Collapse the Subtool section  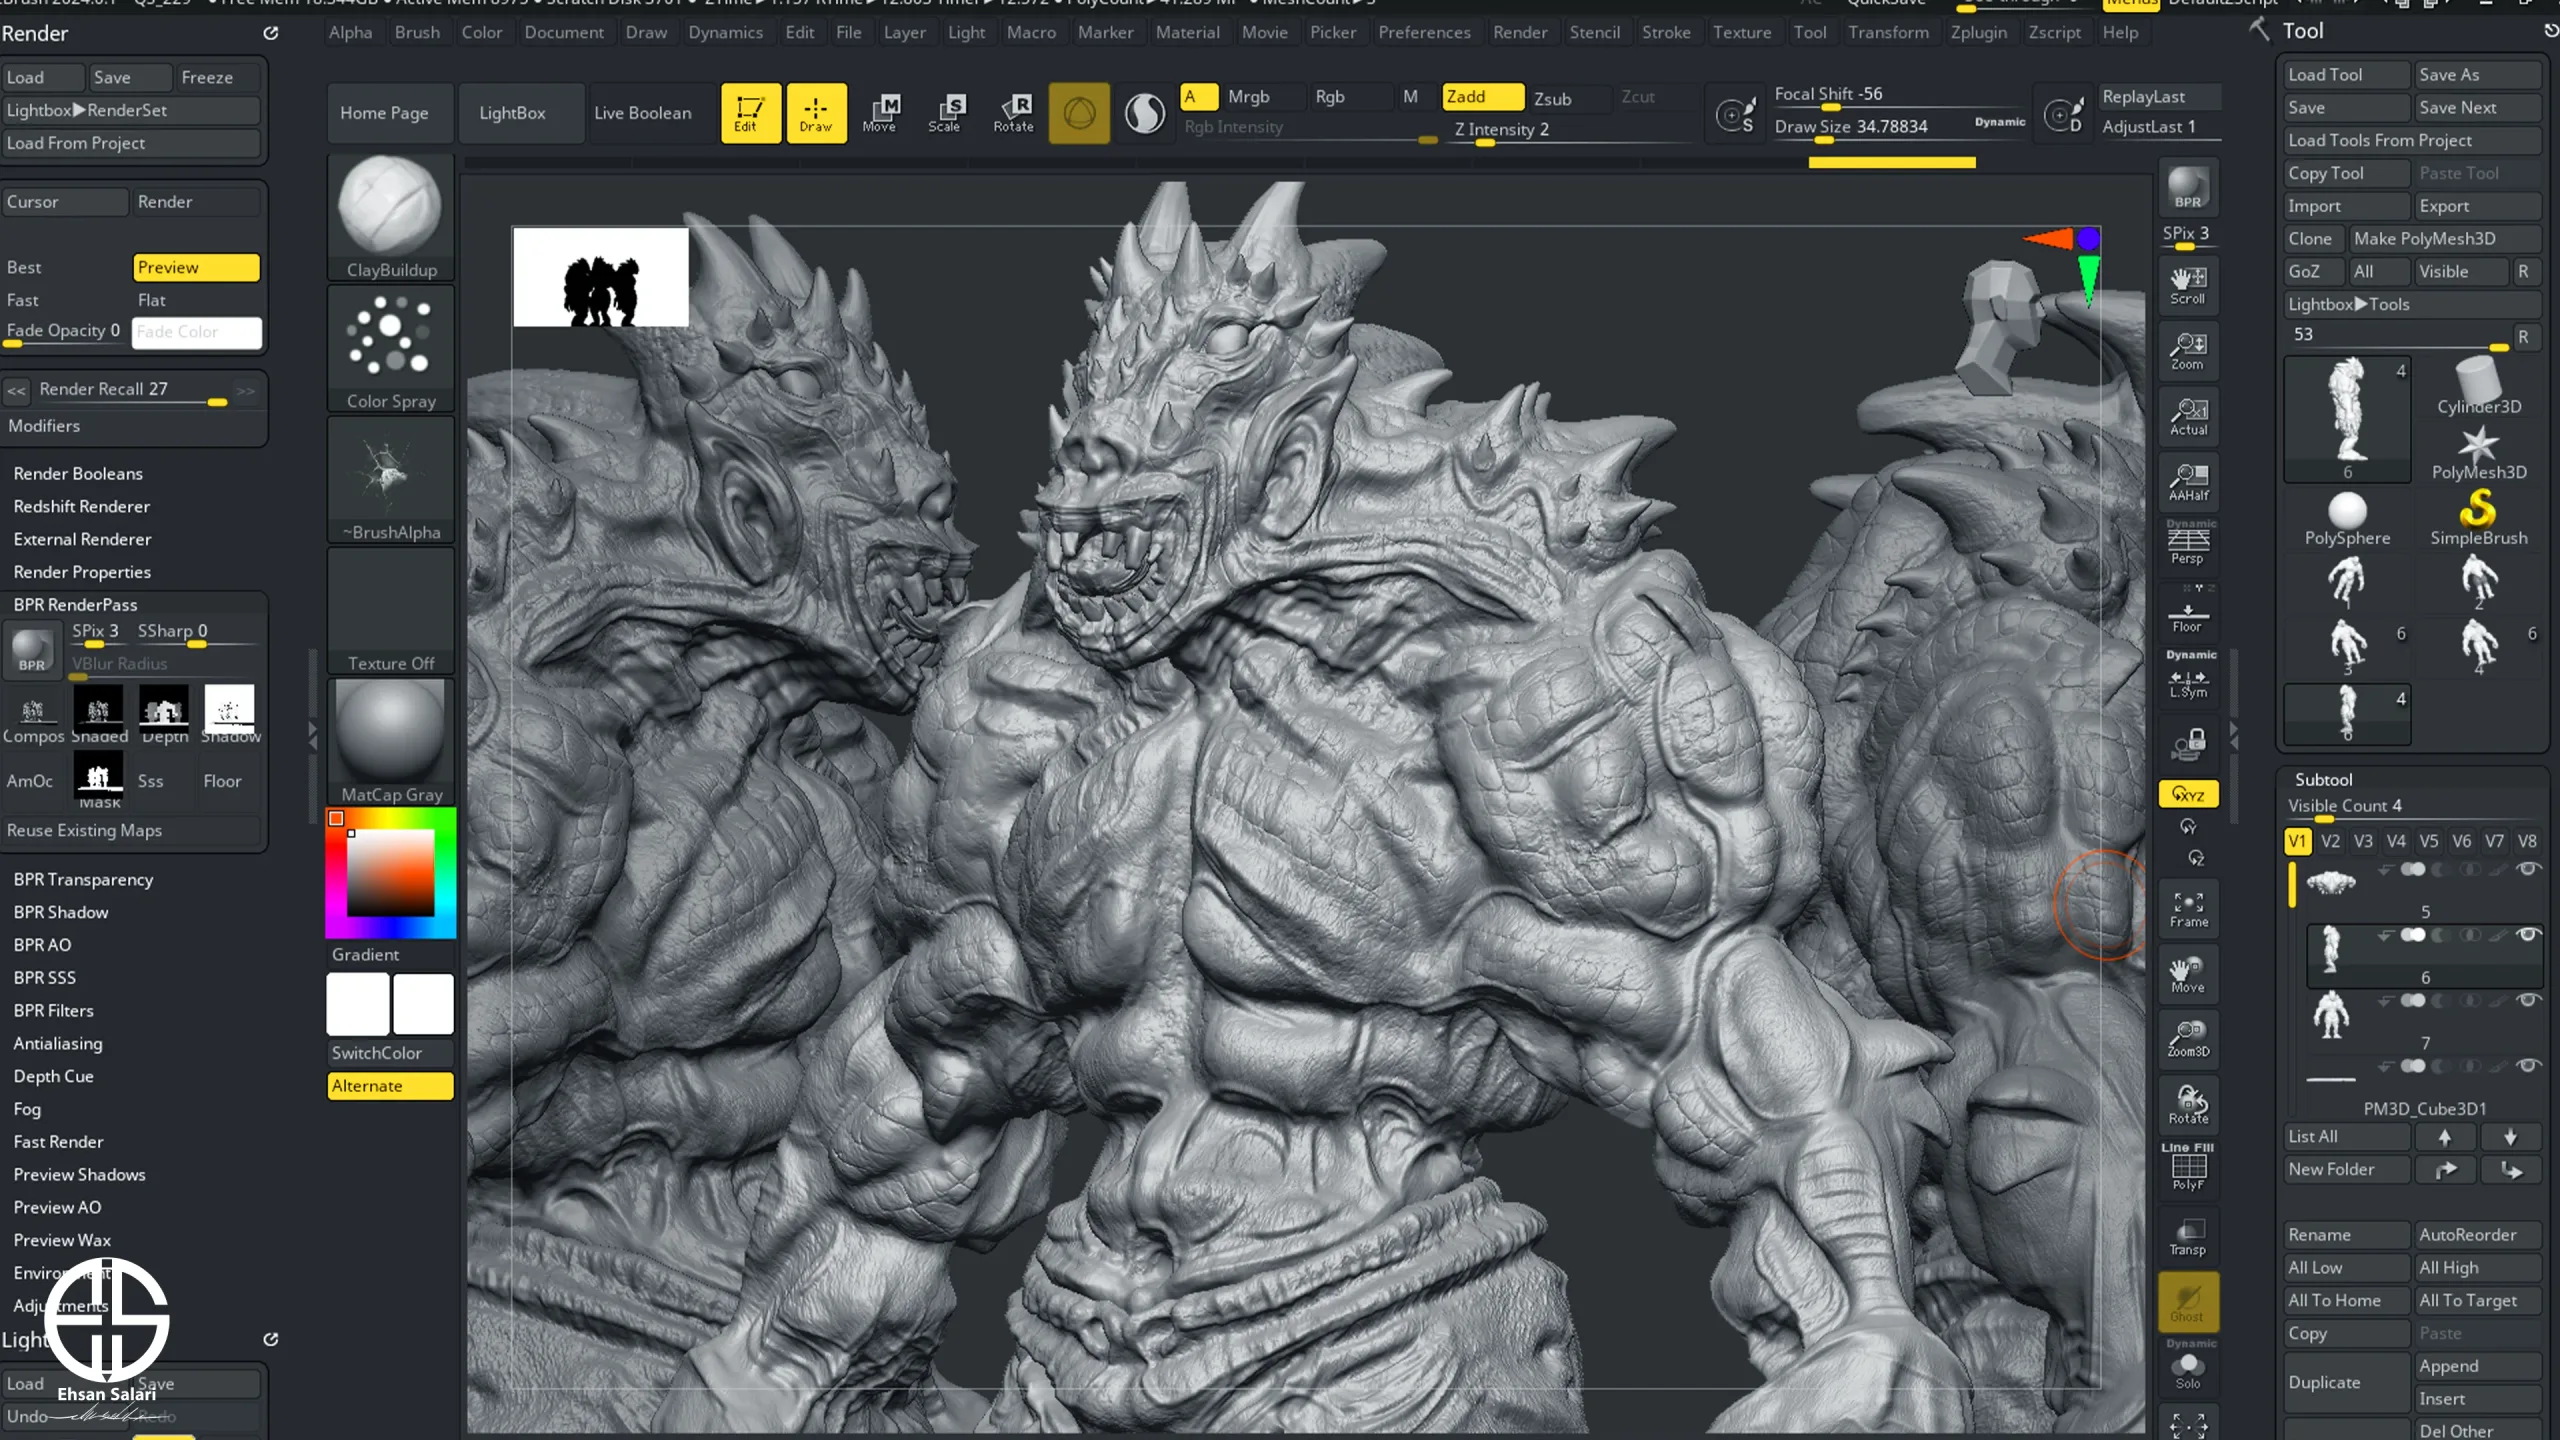pyautogui.click(x=2323, y=779)
